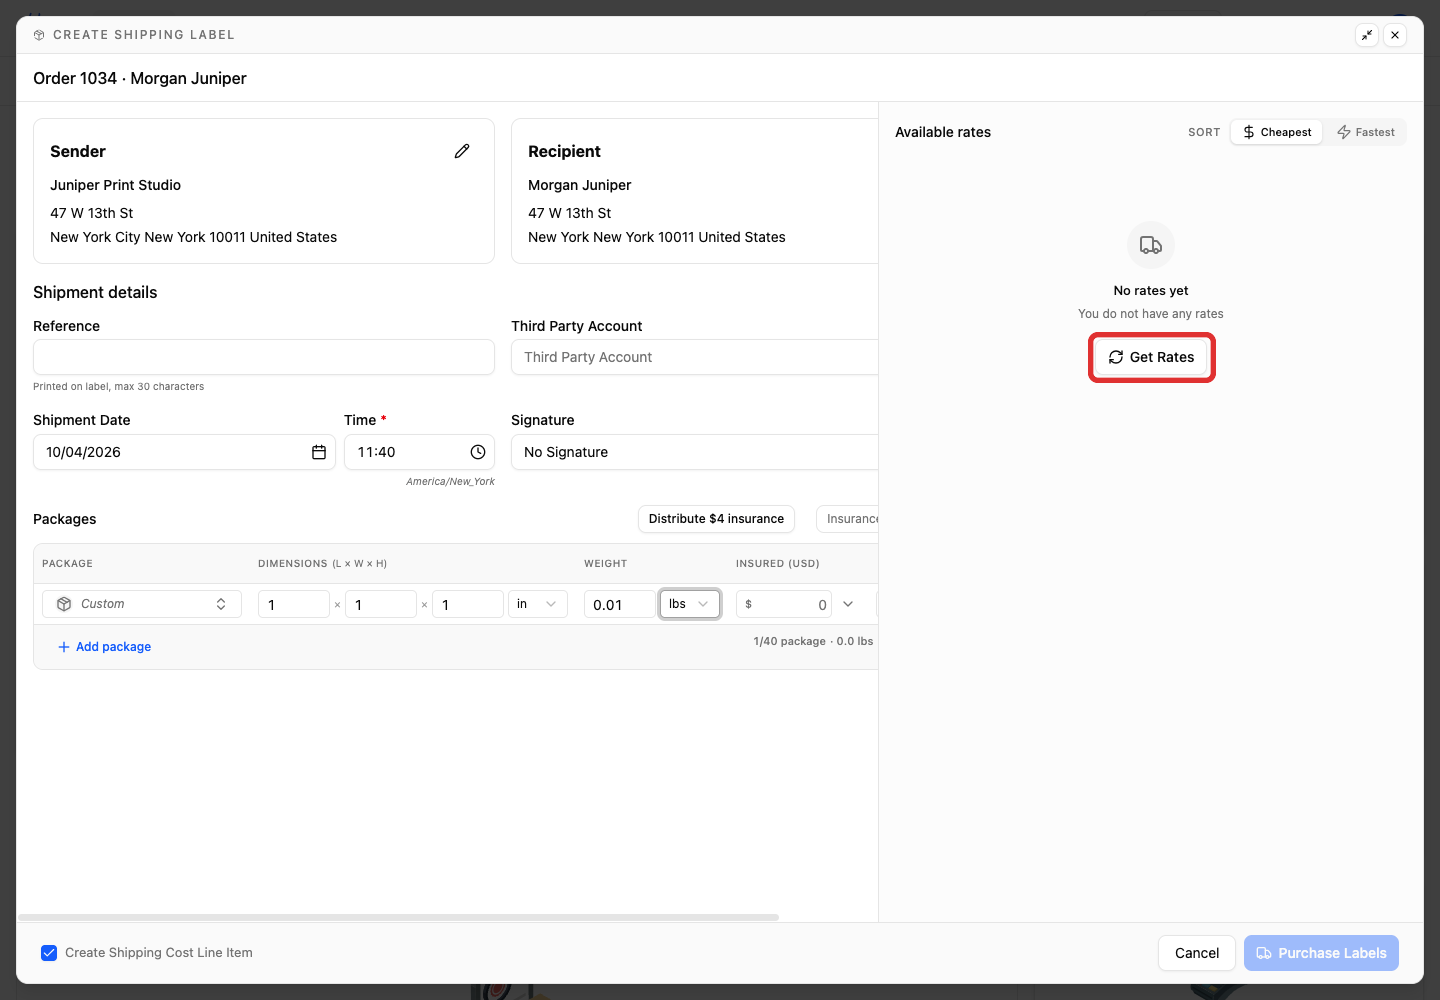The height and width of the screenshot is (1000, 1440).
Task: Sort rates by Cheapest
Action: coord(1277,132)
